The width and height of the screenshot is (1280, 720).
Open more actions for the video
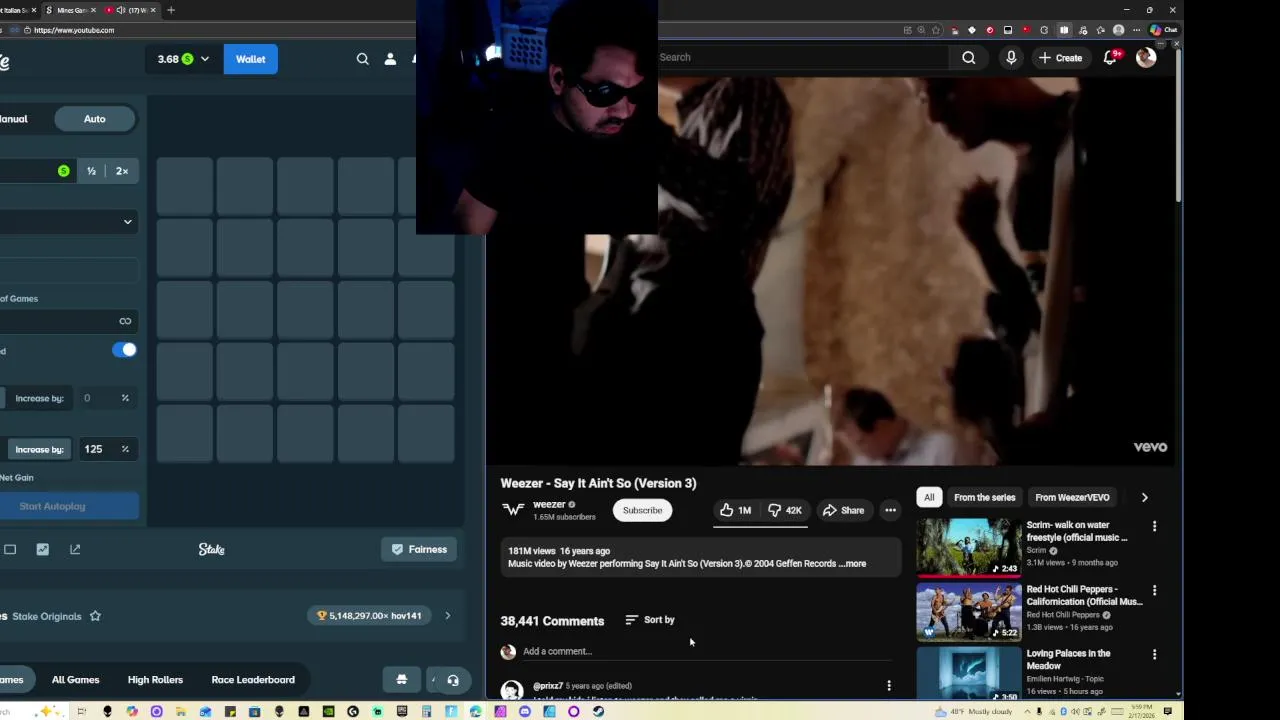pyautogui.click(x=890, y=510)
